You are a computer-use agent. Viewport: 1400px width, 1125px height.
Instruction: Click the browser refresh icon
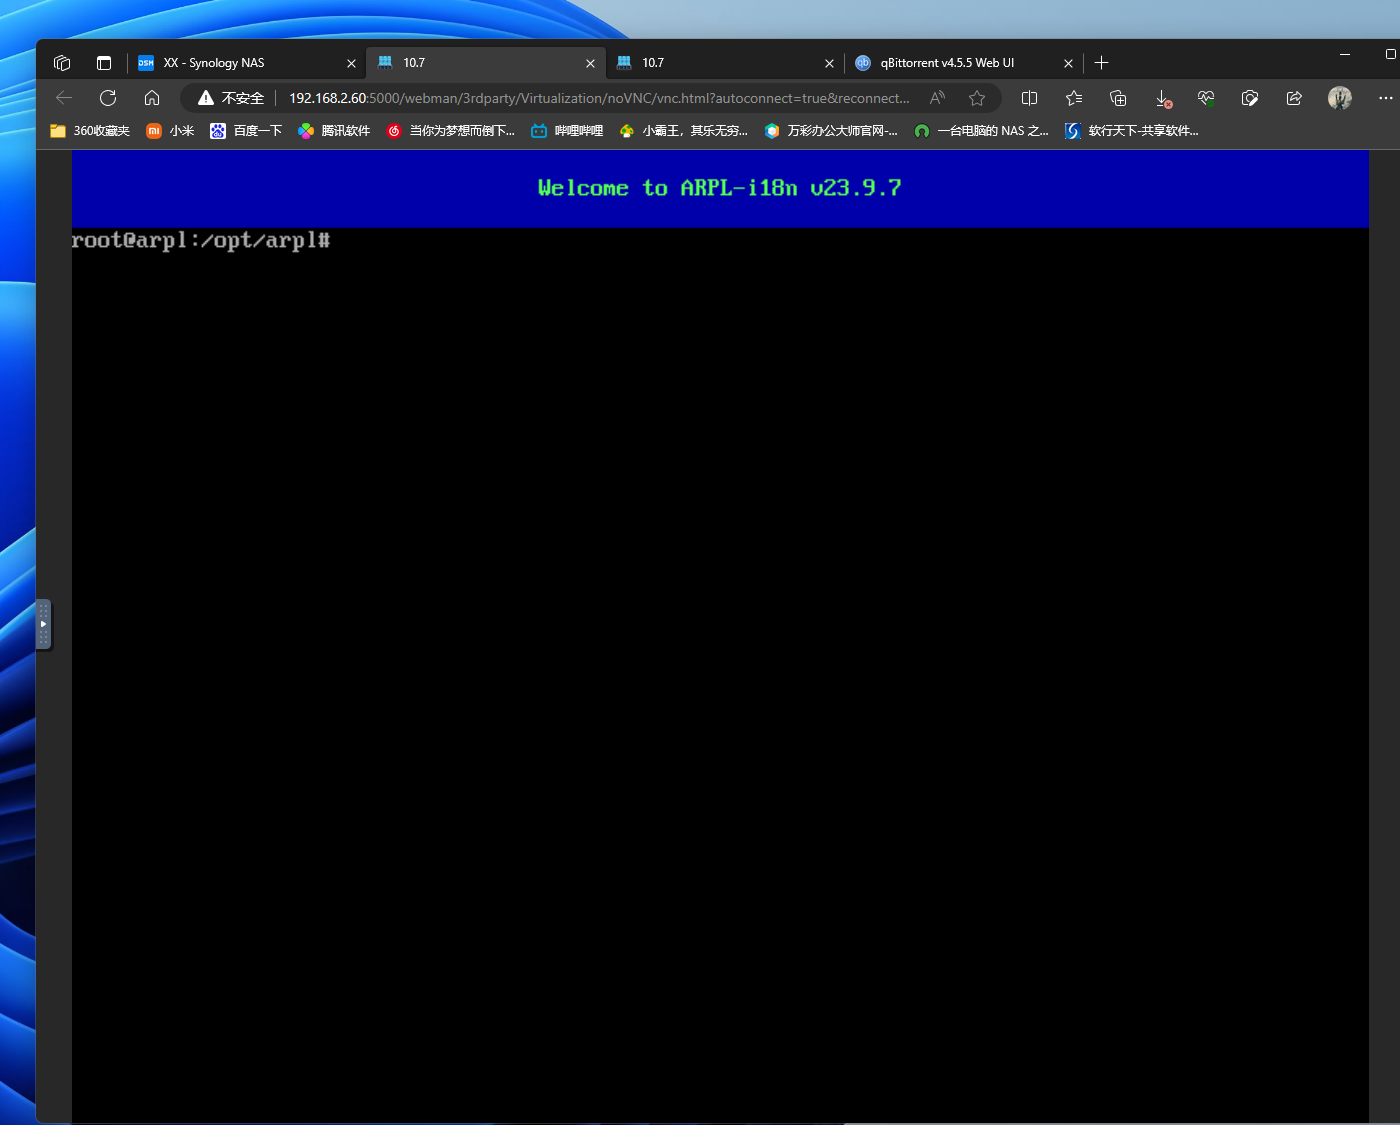108,98
